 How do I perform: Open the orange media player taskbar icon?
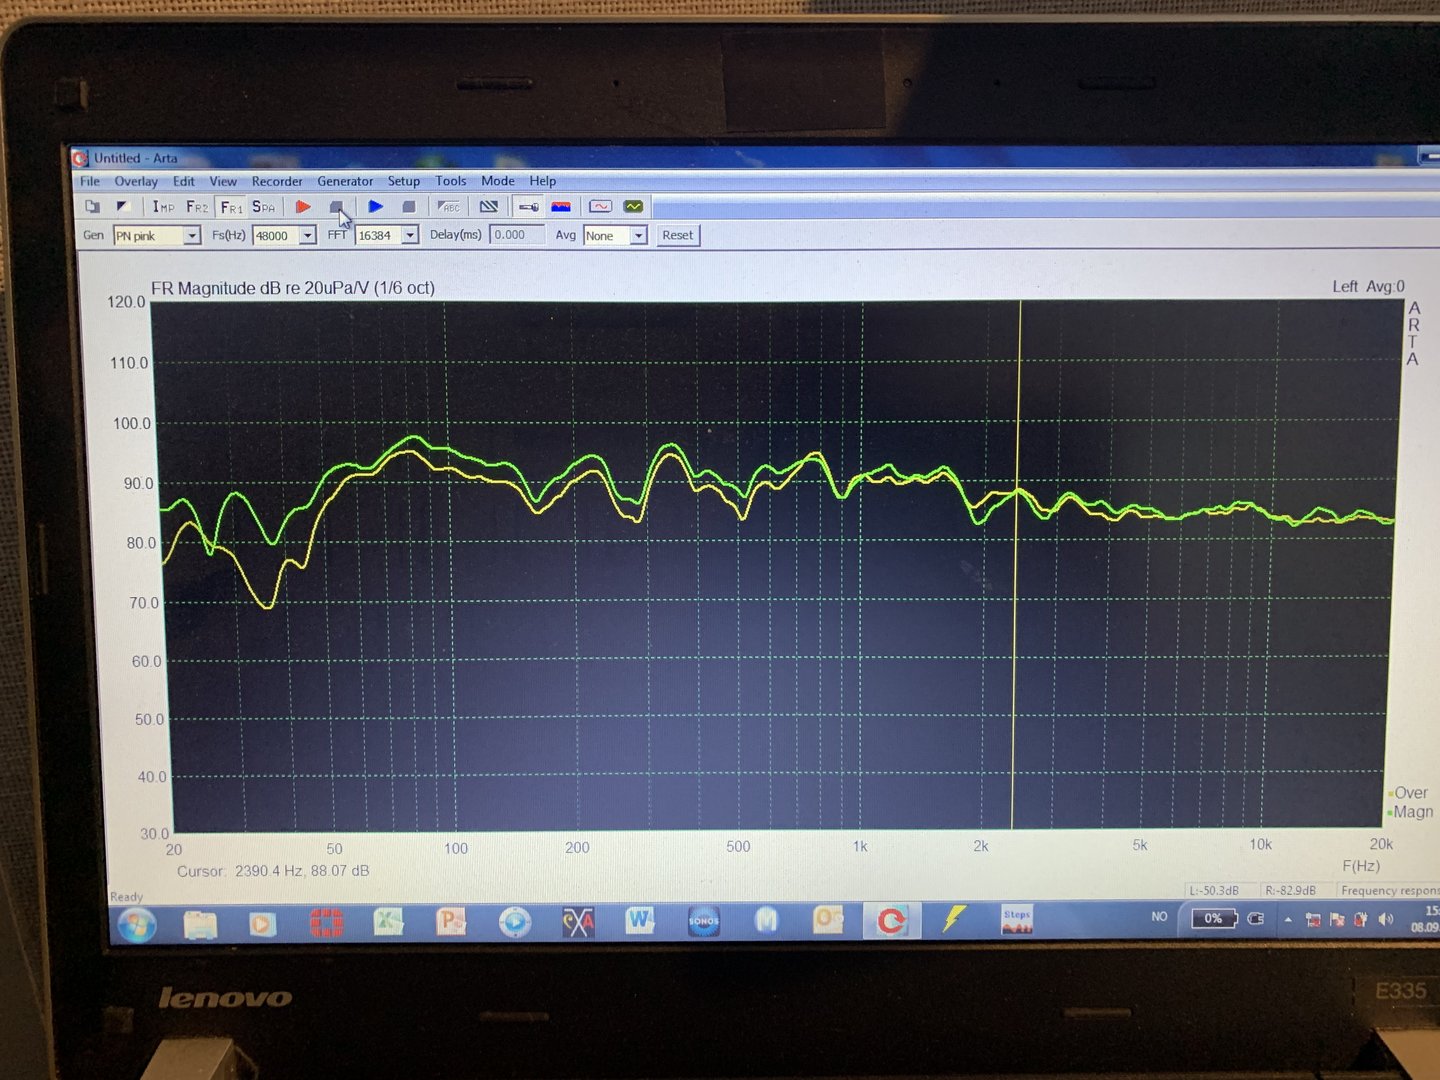point(262,923)
